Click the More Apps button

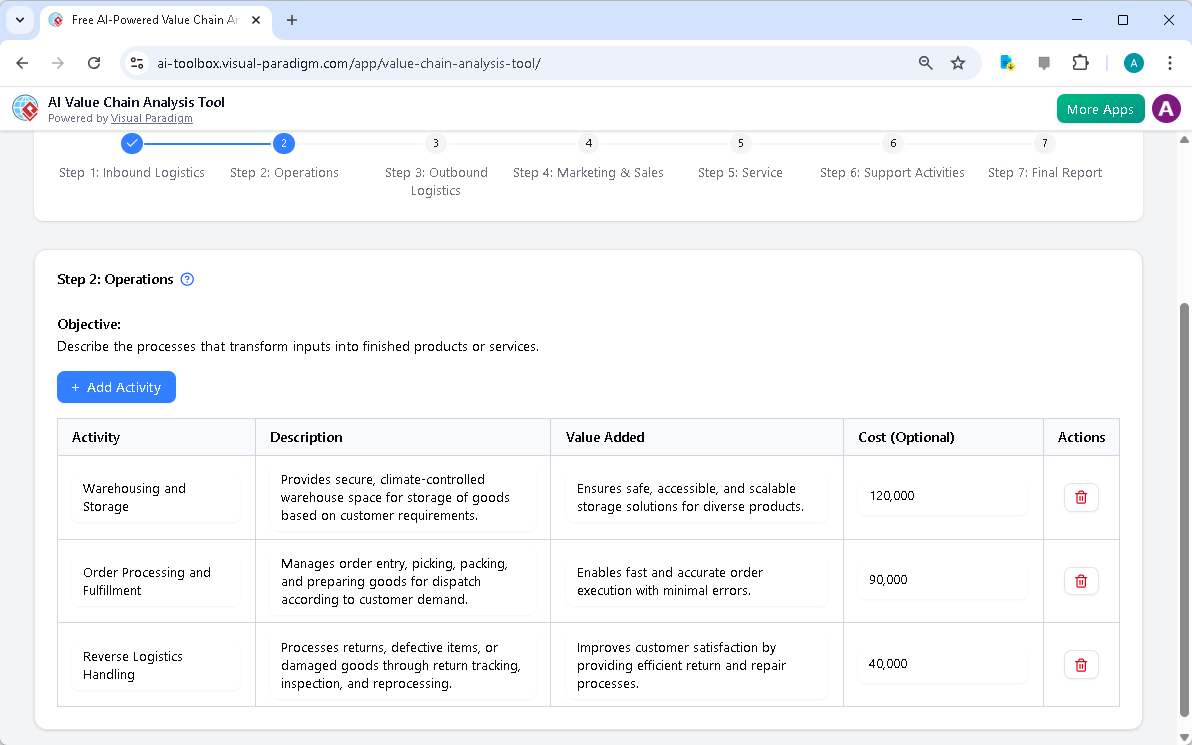[1100, 108]
